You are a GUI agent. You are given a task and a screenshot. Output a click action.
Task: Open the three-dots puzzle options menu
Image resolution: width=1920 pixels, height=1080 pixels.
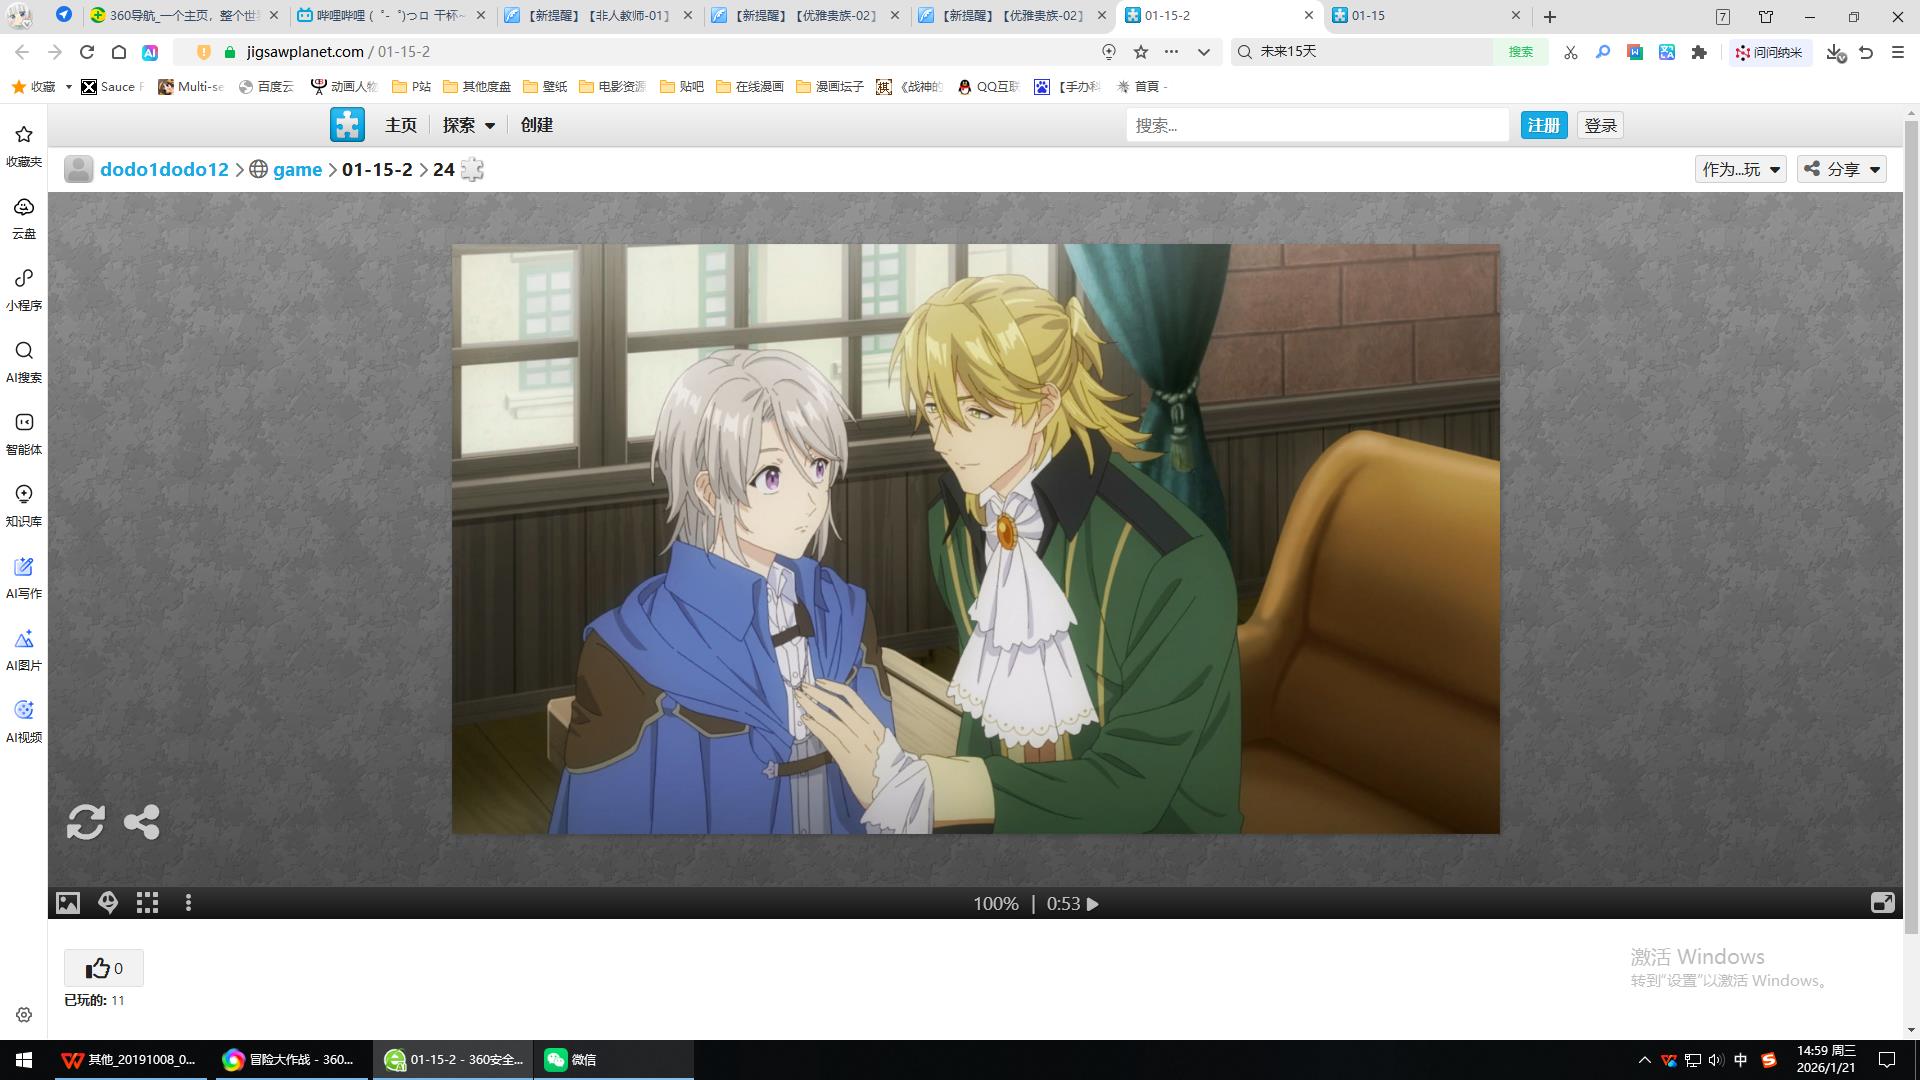coord(188,903)
